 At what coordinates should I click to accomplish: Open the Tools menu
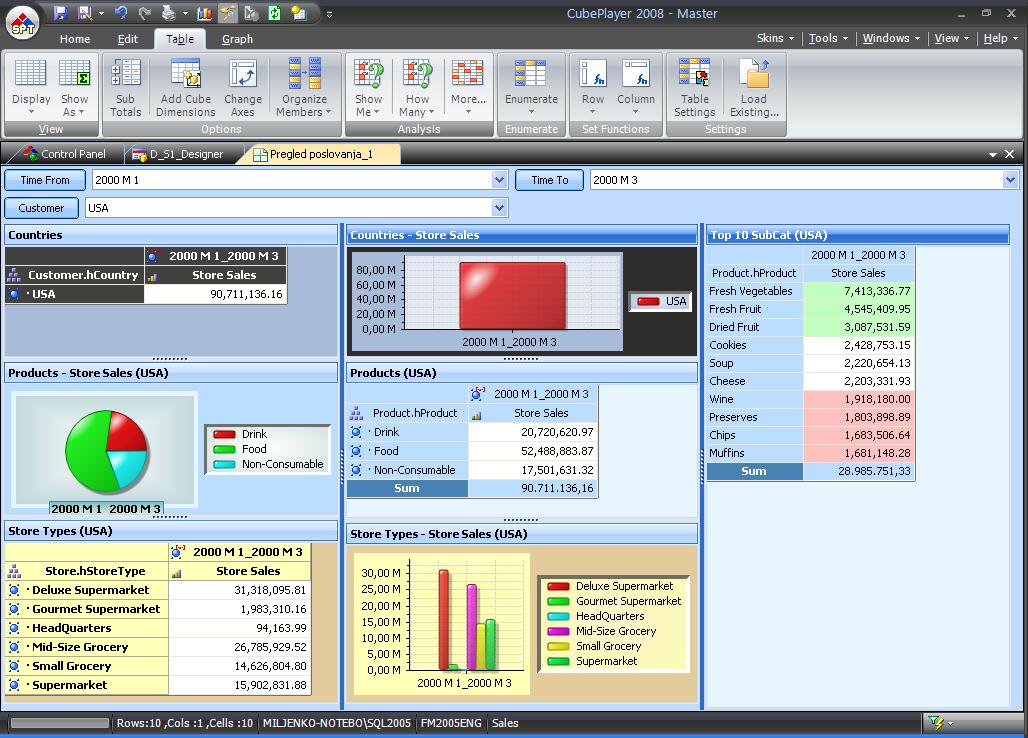828,38
